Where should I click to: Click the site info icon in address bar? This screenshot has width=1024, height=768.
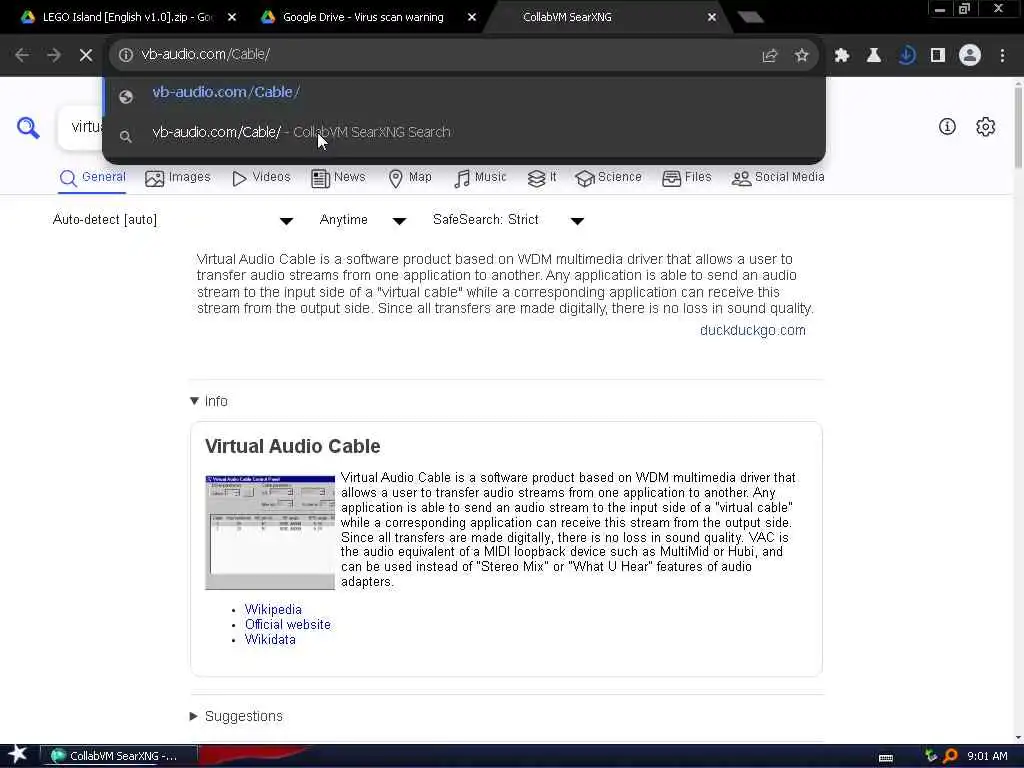tap(126, 55)
